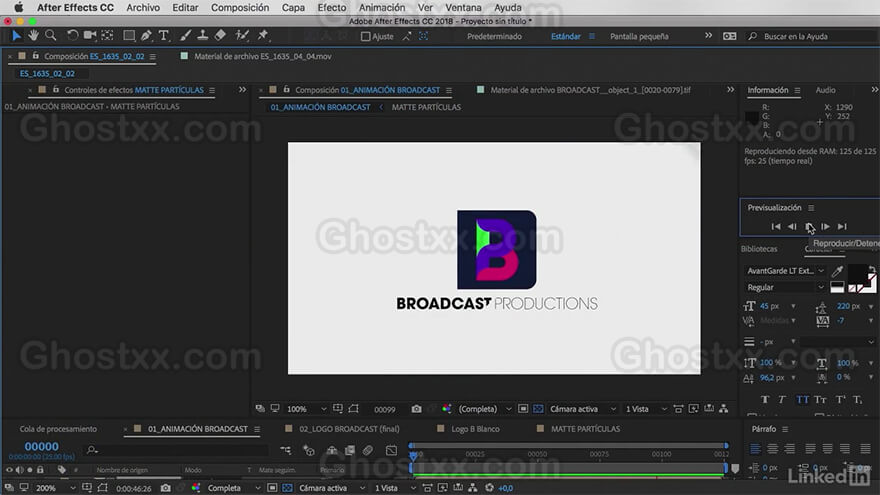Select the Eraser tool
This screenshot has height=495, width=880.
coord(220,36)
